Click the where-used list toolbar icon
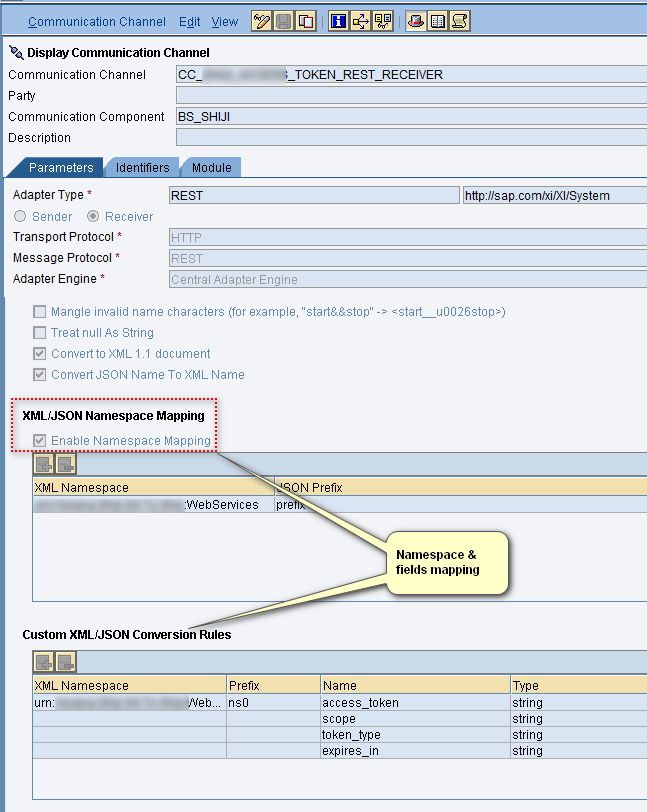647x812 pixels. [x=361, y=21]
